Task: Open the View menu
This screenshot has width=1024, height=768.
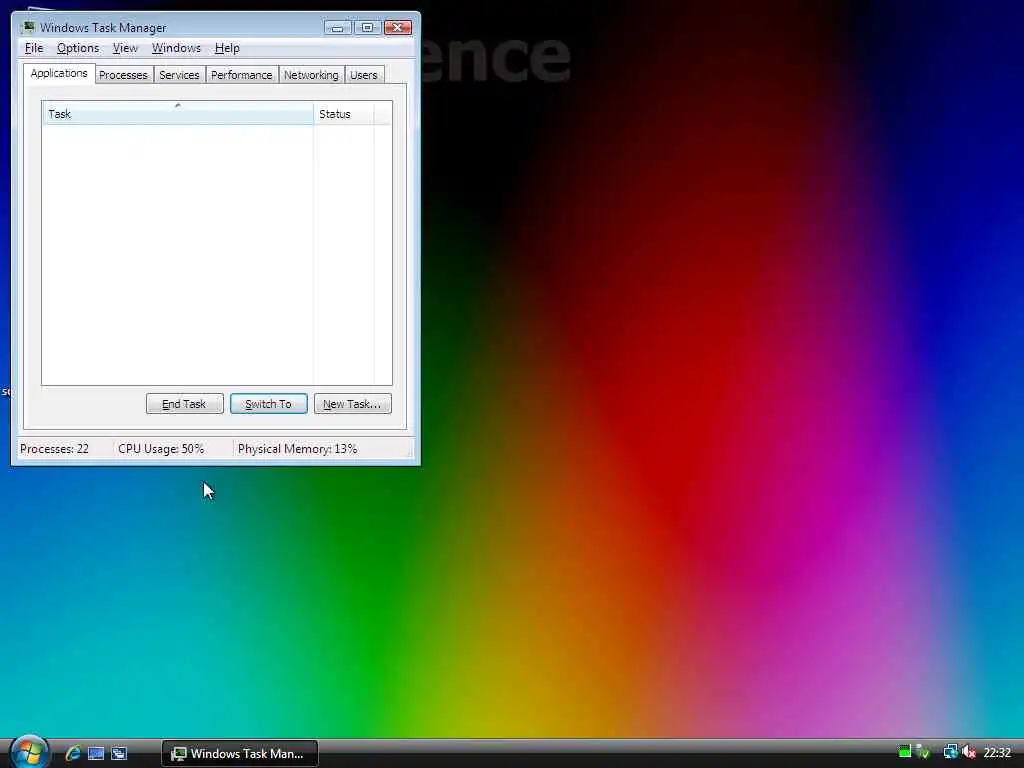Action: coord(125,48)
